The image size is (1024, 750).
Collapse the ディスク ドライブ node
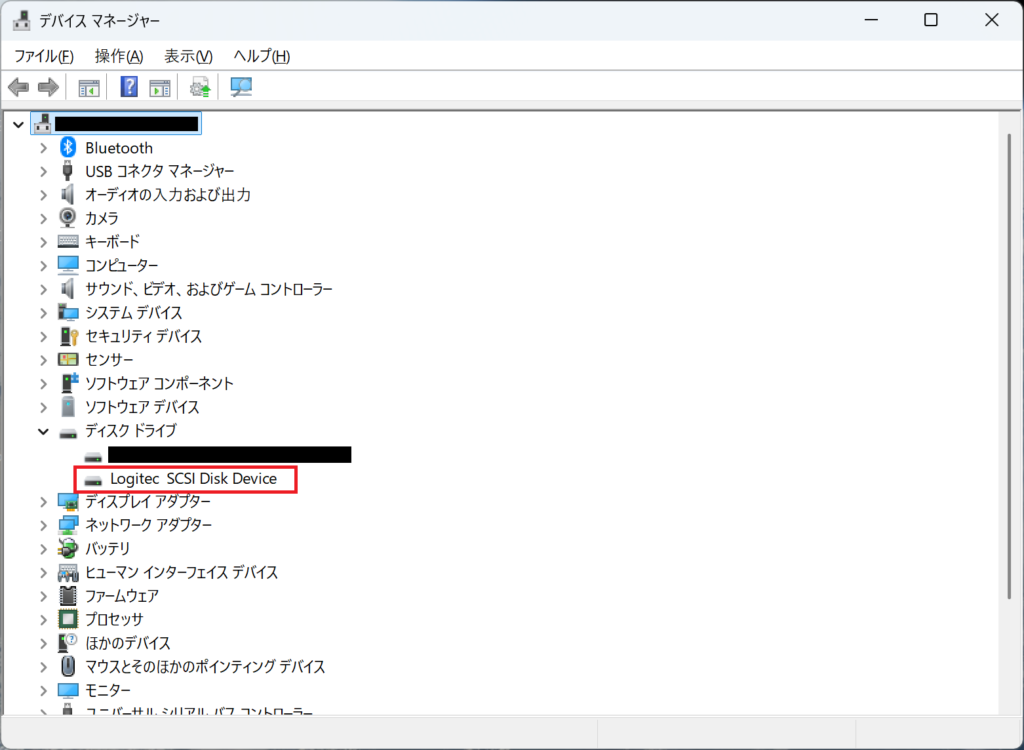(x=43, y=431)
